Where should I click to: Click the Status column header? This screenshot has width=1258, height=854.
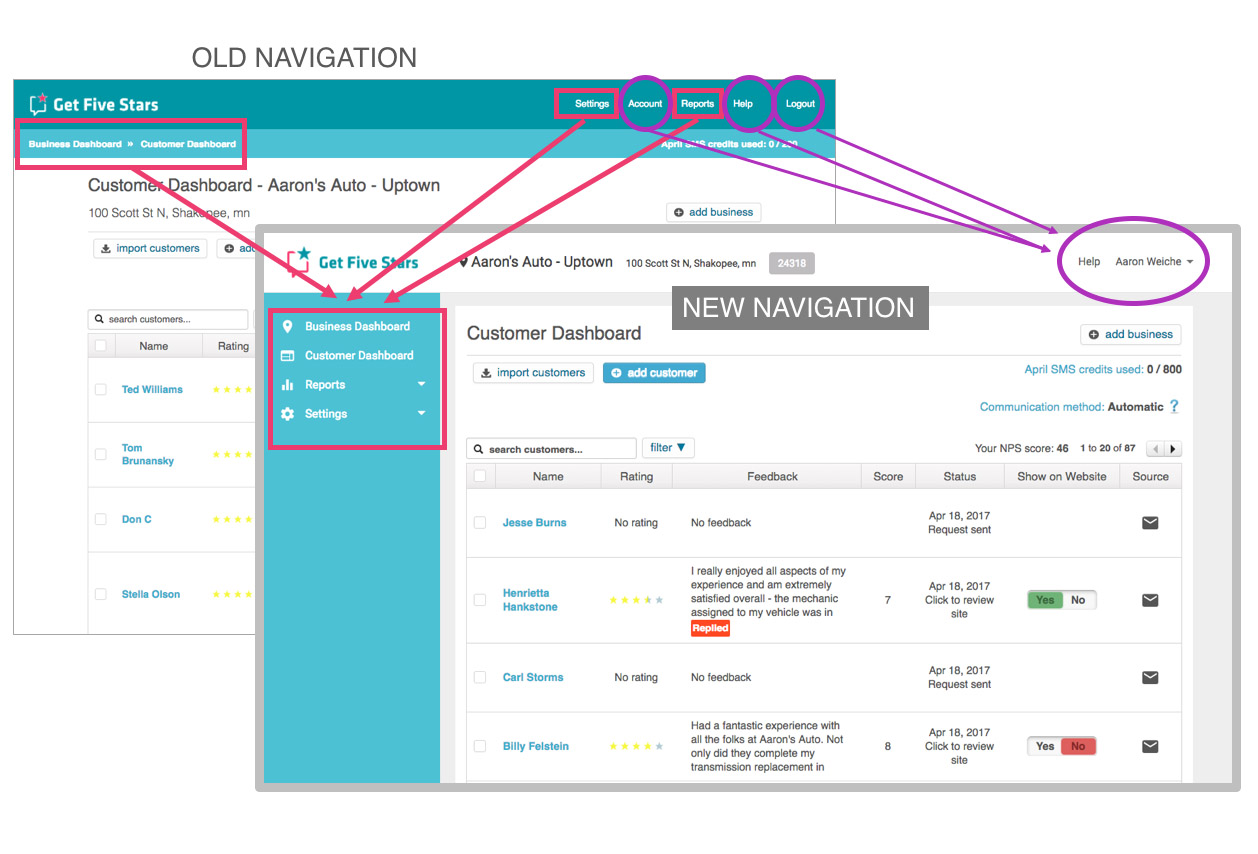(x=959, y=476)
